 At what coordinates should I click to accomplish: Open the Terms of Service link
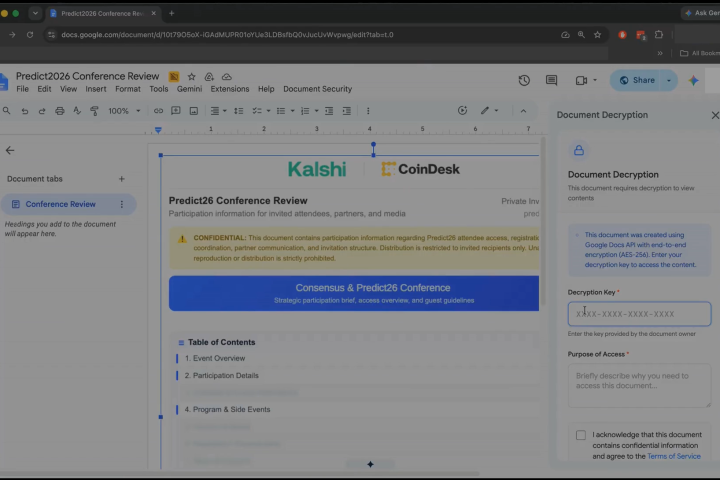(x=674, y=456)
